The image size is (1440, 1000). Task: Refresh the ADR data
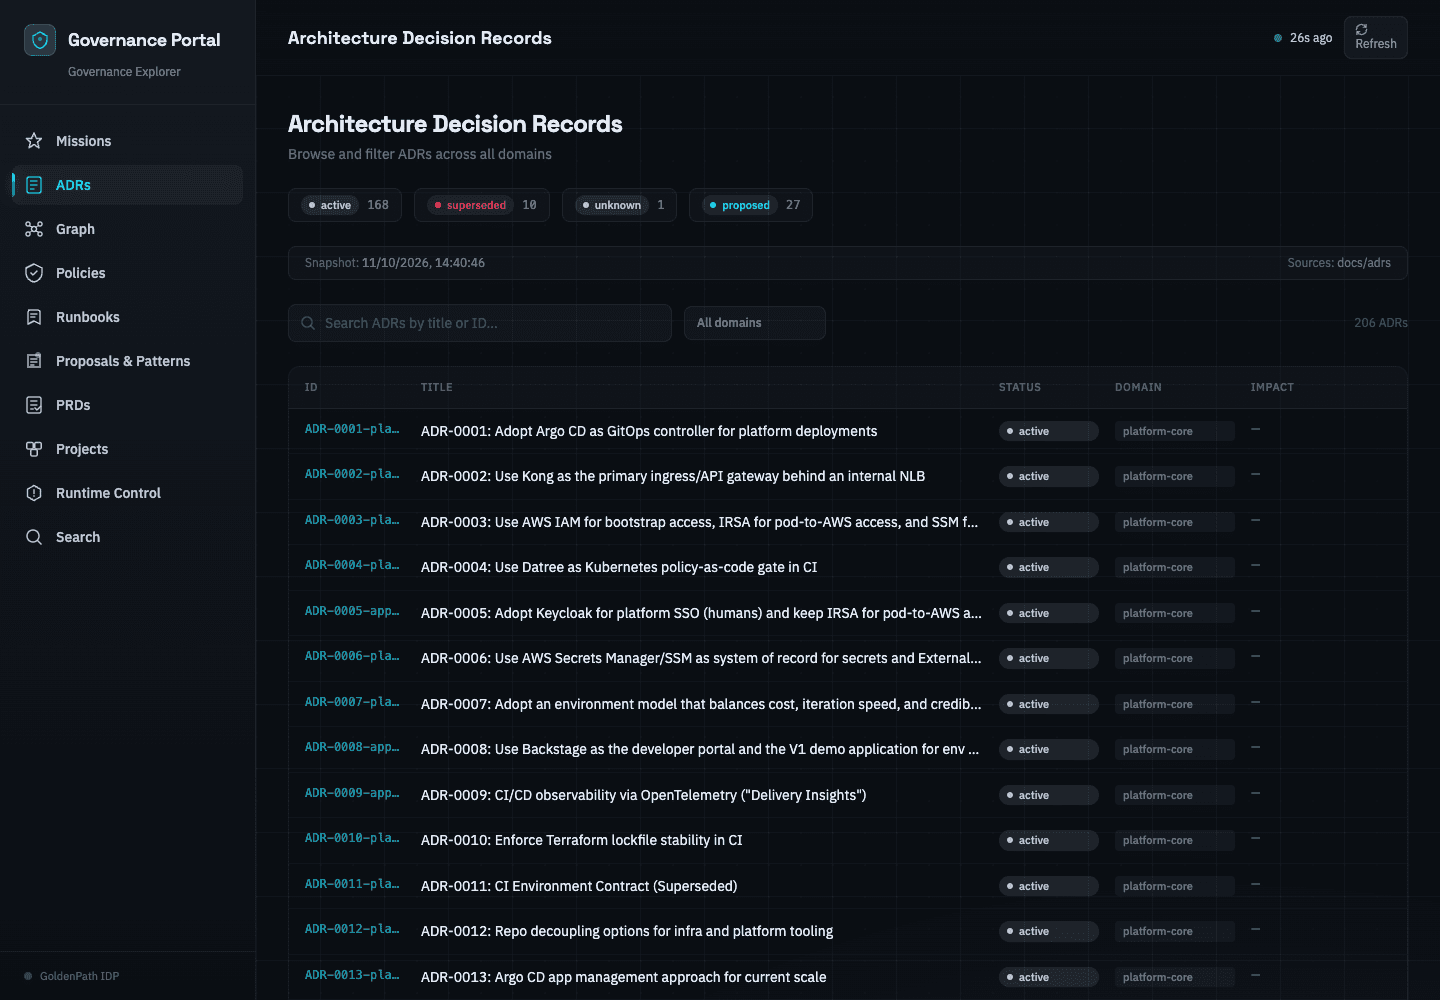point(1376,38)
